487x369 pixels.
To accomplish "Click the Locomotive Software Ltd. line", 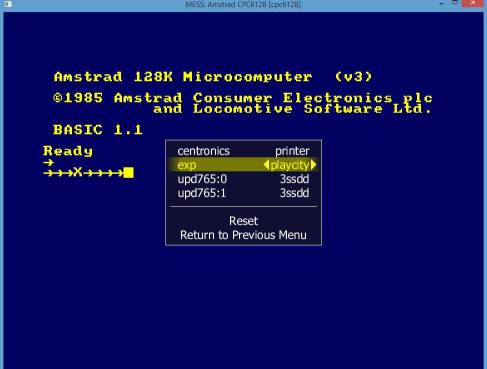I will (292, 109).
